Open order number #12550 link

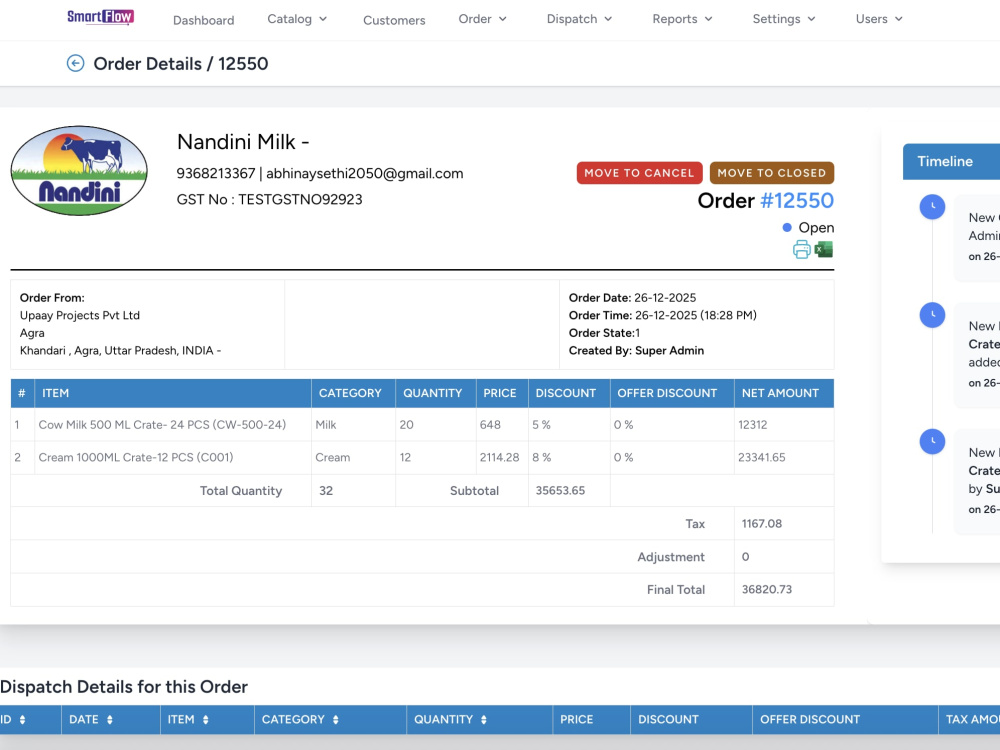click(797, 200)
